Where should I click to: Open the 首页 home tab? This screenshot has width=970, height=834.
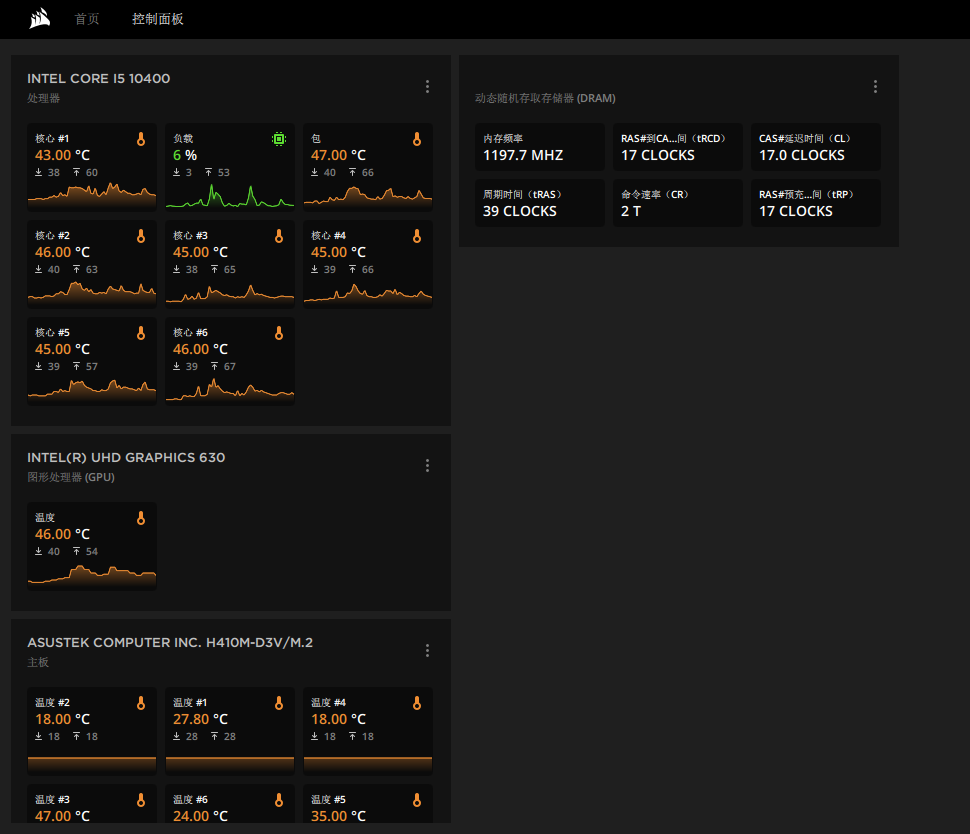pos(87,19)
